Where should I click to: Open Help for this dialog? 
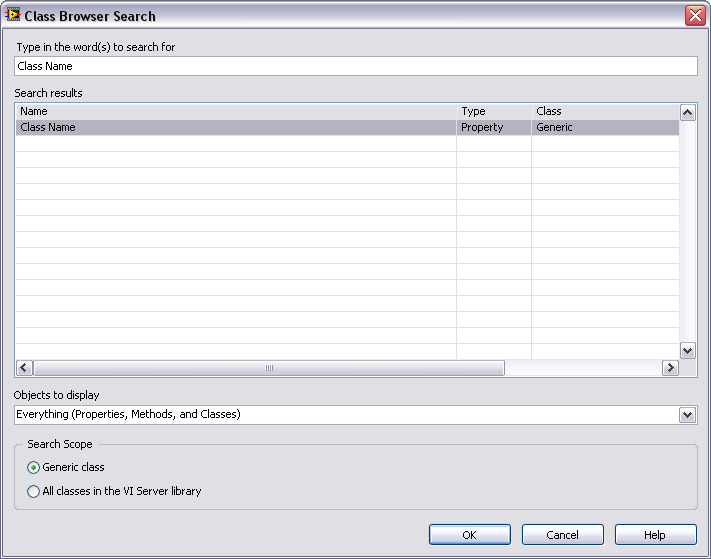click(x=655, y=535)
